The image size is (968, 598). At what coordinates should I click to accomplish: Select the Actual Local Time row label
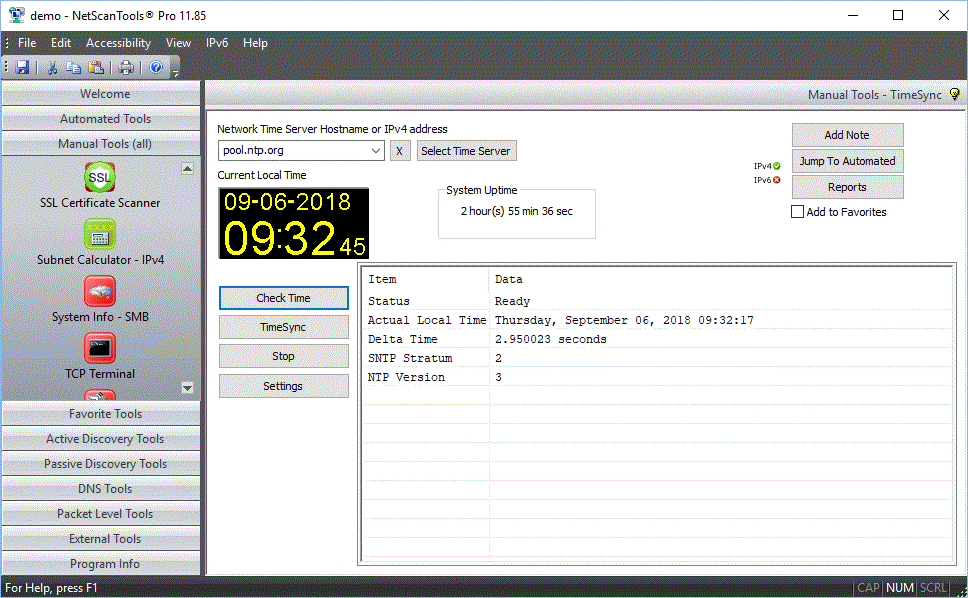click(427, 320)
